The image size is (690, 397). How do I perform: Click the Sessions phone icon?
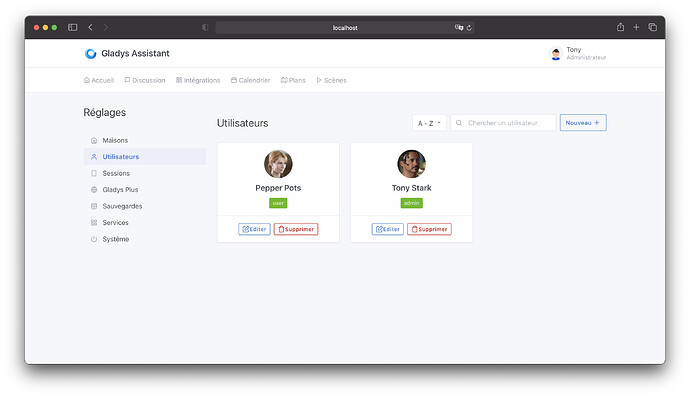tap(94, 173)
